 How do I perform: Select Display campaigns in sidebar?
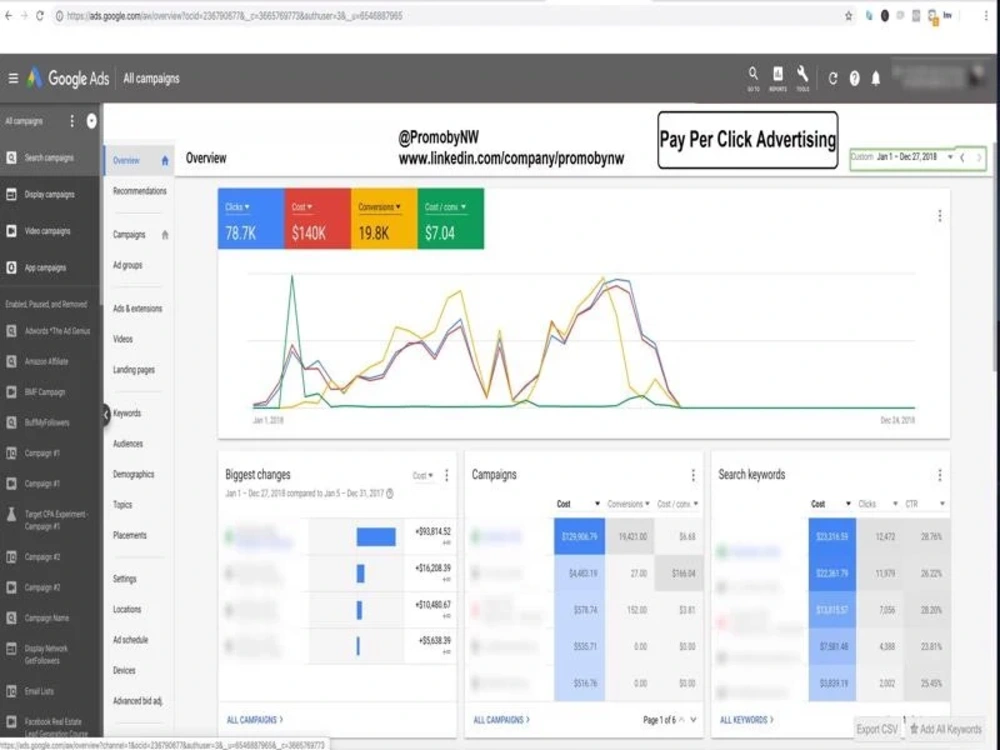pyautogui.click(x=50, y=195)
